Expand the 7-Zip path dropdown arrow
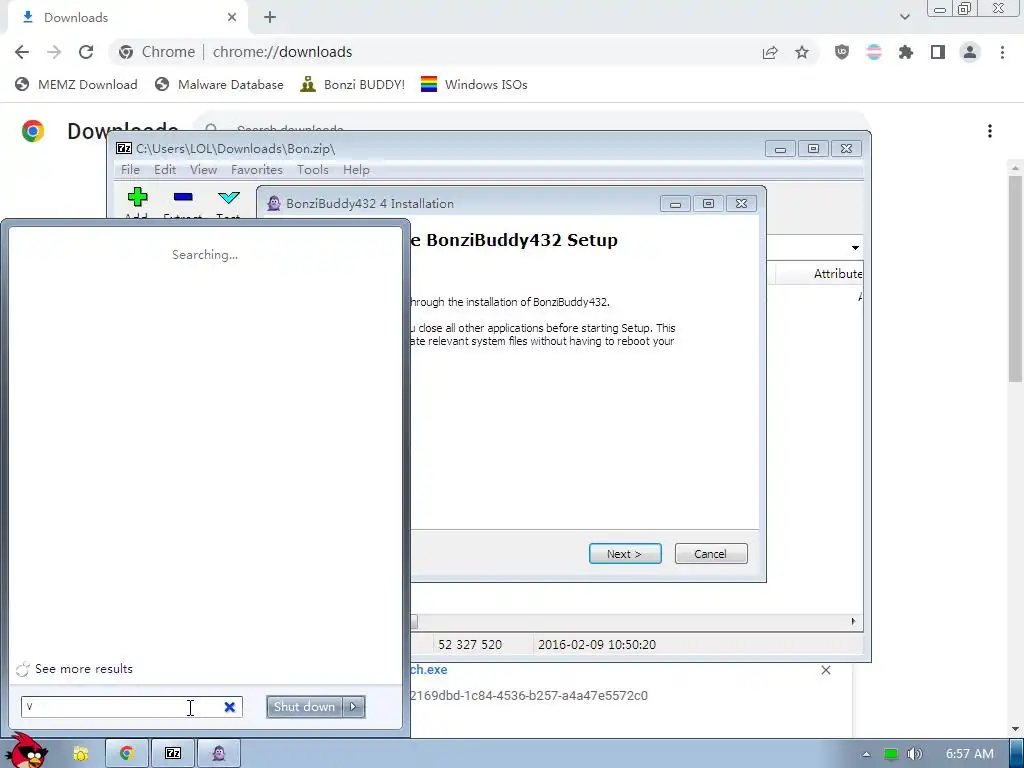 [855, 248]
